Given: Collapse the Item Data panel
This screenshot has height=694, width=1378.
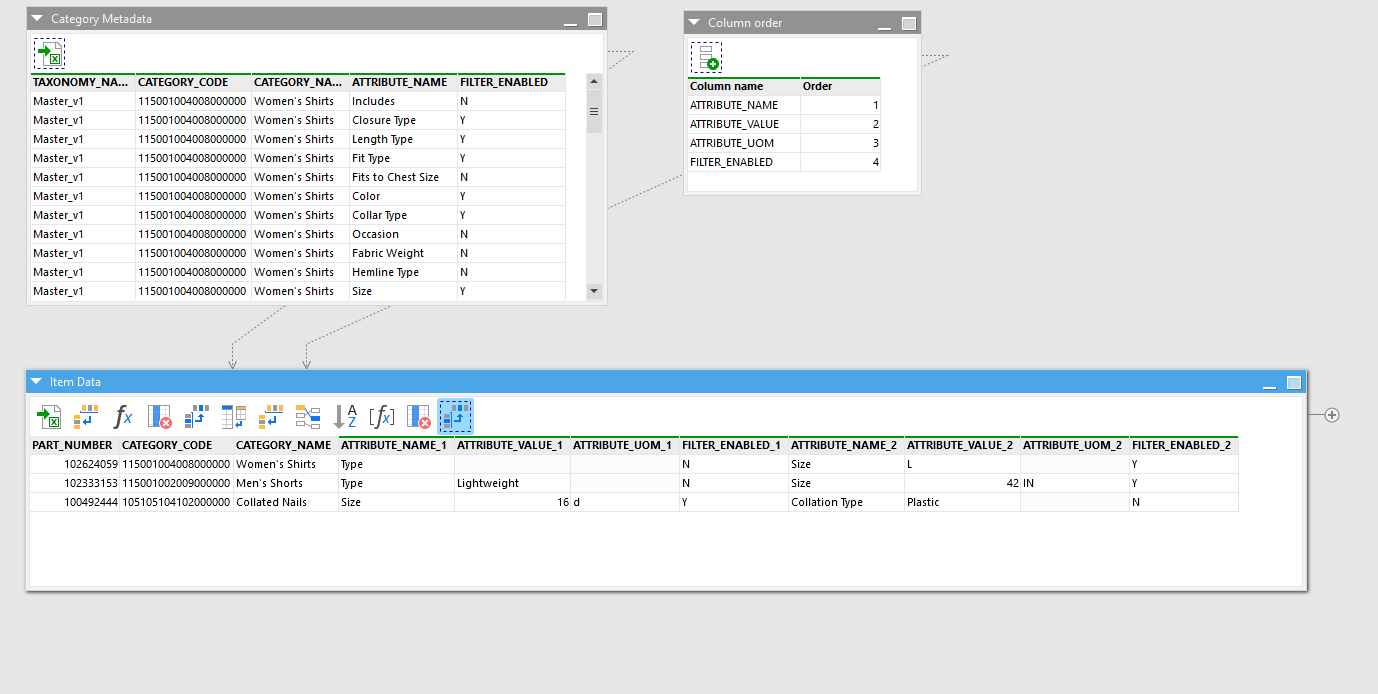Looking at the screenshot, I should (x=36, y=382).
